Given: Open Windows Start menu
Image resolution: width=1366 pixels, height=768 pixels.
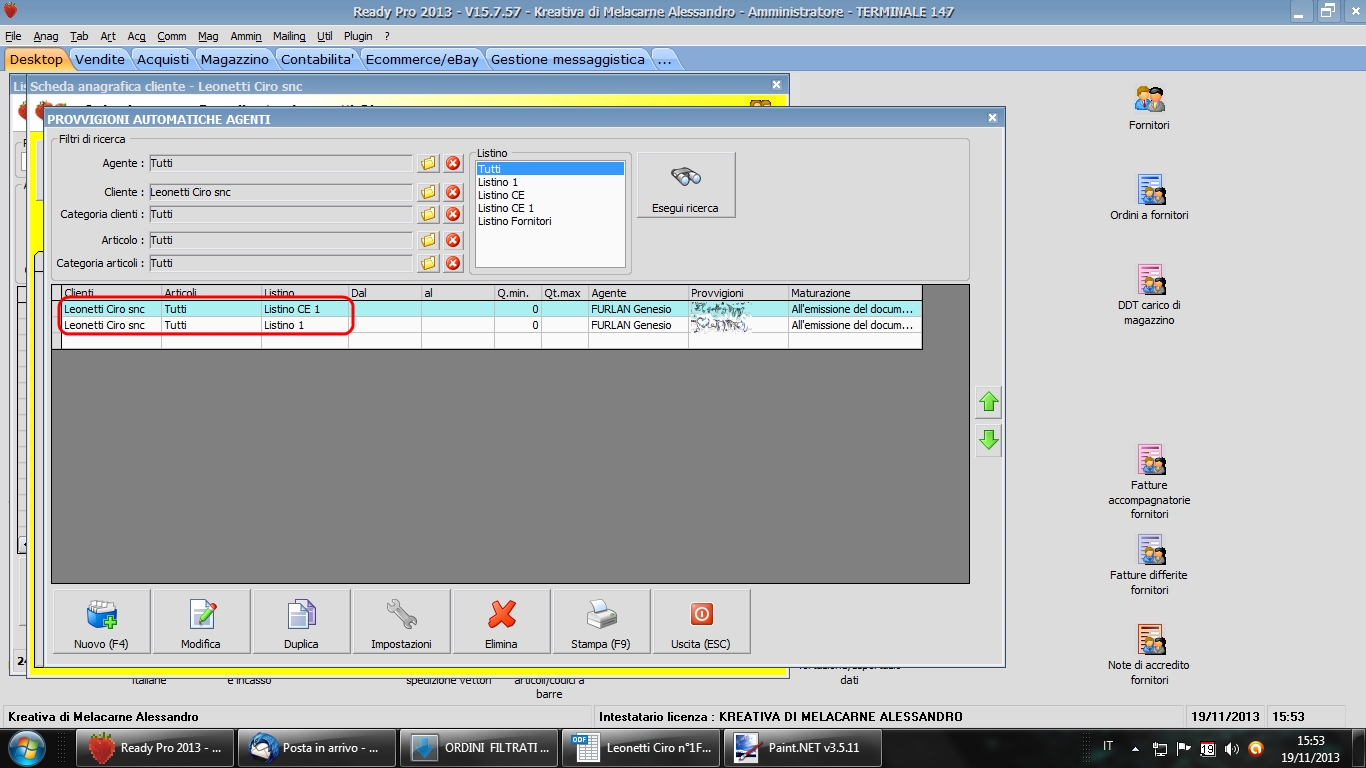Looking at the screenshot, I should pos(25,747).
